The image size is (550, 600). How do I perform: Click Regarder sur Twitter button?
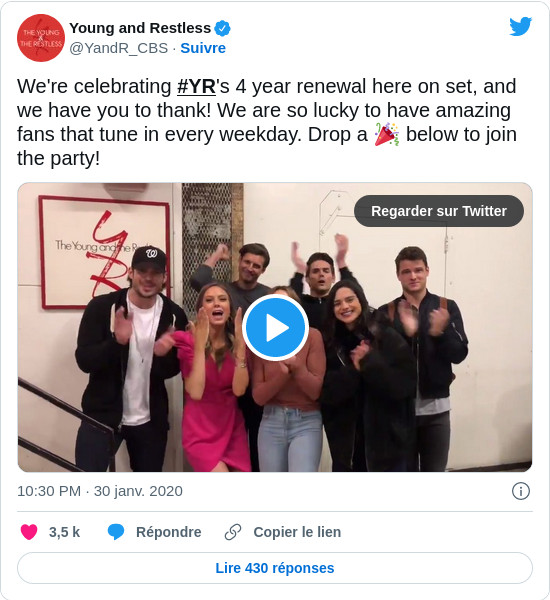pos(439,211)
